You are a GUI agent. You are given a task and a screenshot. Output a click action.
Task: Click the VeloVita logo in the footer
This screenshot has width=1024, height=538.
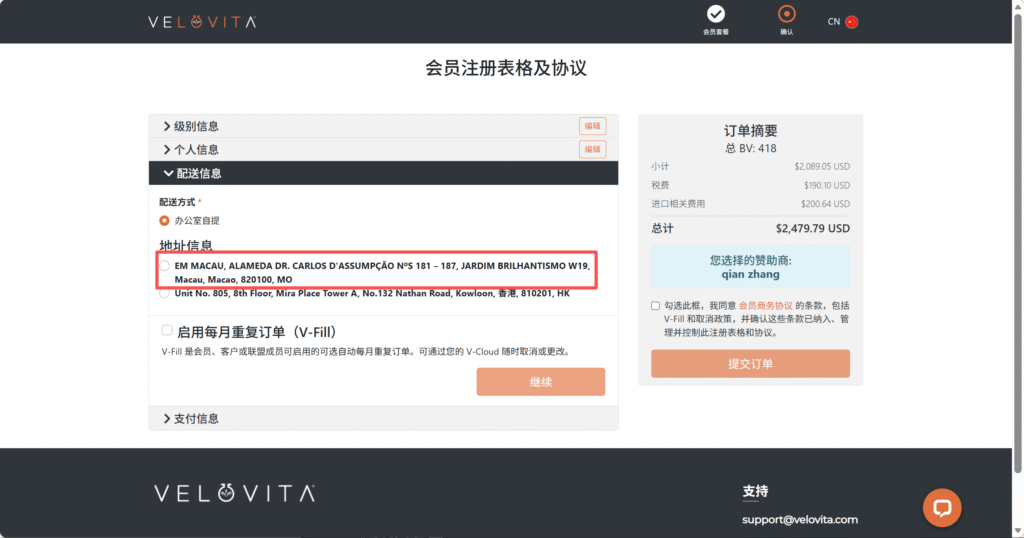pos(235,493)
